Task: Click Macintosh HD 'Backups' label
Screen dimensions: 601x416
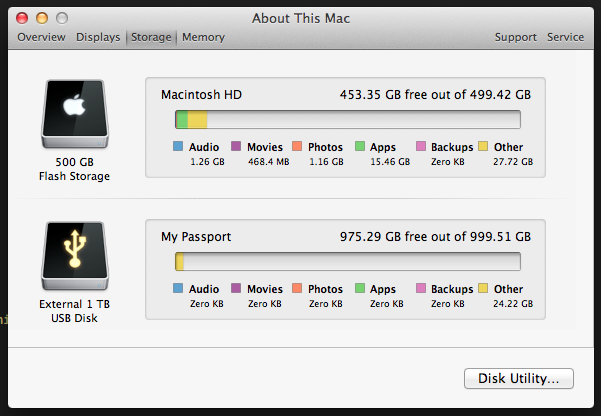Action: 452,147
